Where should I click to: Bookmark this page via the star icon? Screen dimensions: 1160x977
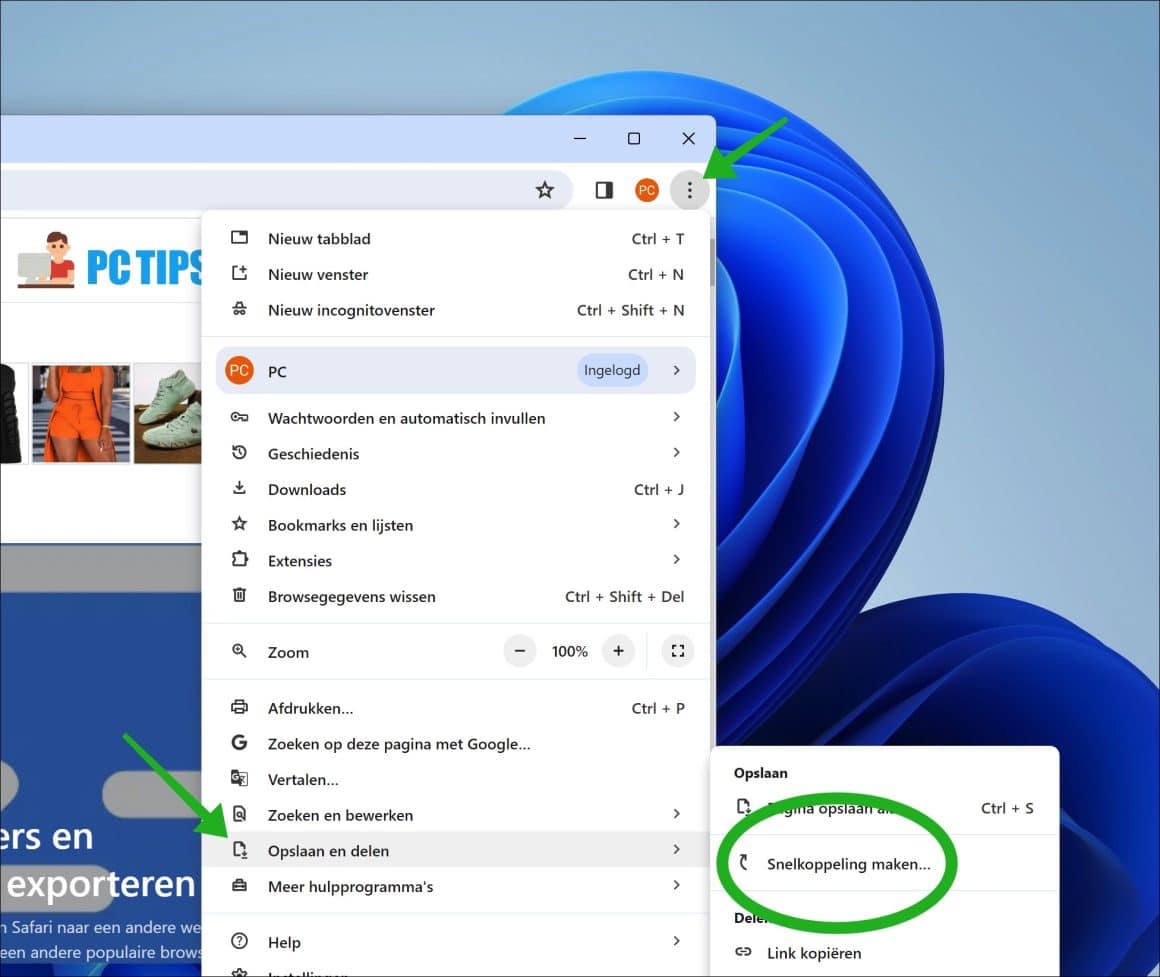[x=545, y=189]
